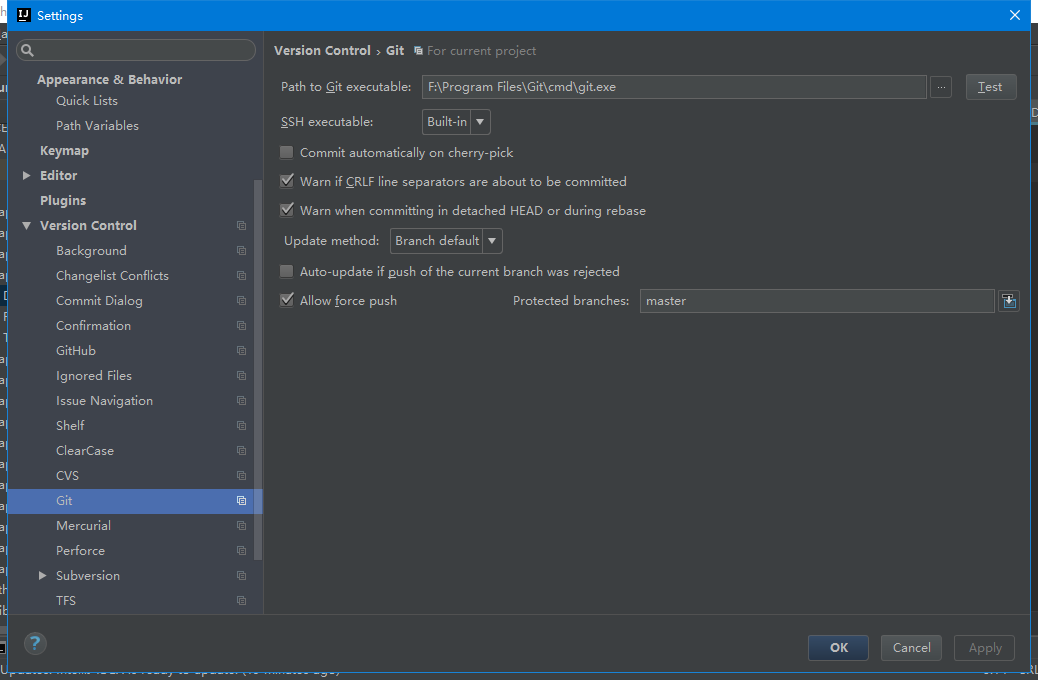Toggle Warn when committing in detached HEAD

287,210
